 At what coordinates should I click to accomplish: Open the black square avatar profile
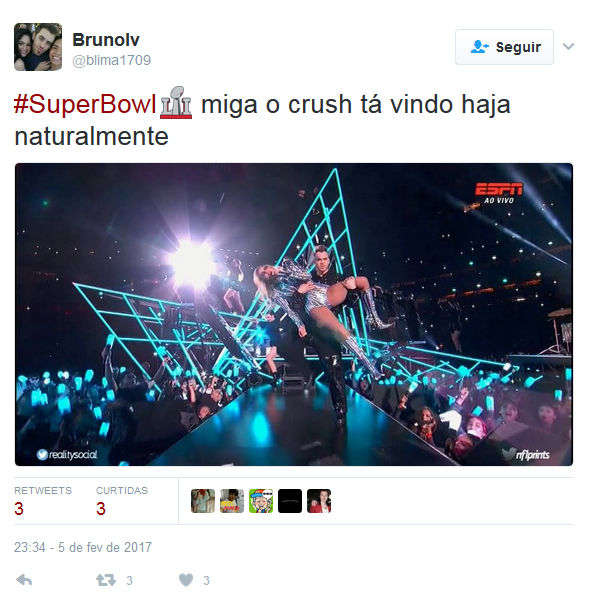(x=290, y=501)
